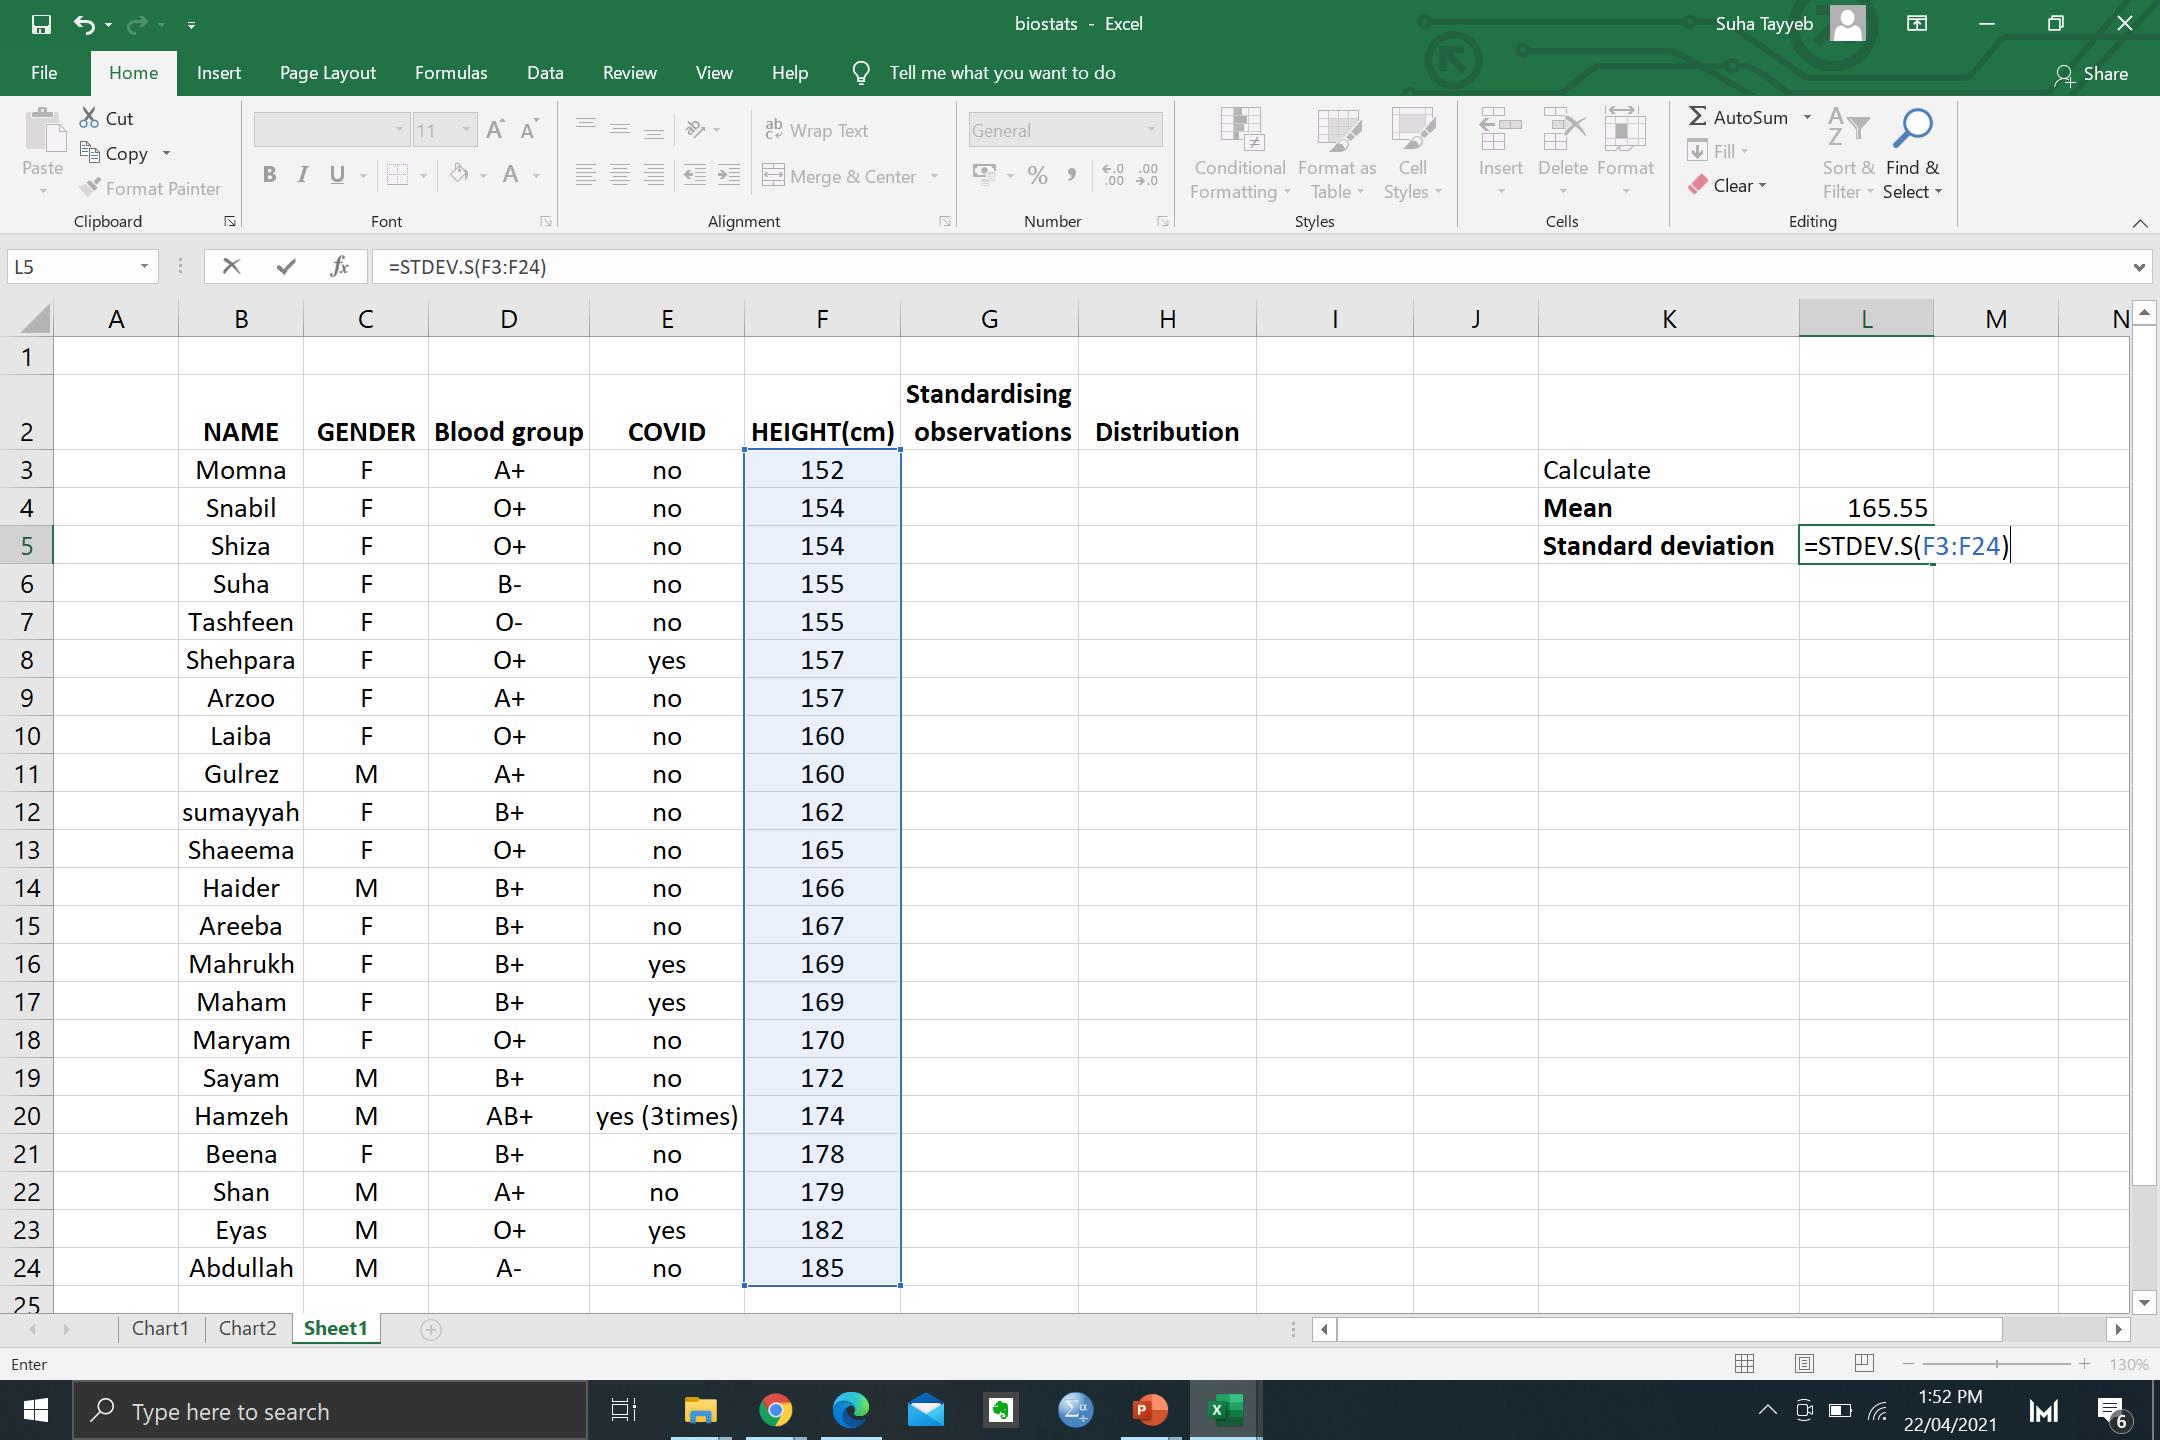Open the Insert Function fx dialog
Image resolution: width=2160 pixels, height=1440 pixels.
coord(339,267)
